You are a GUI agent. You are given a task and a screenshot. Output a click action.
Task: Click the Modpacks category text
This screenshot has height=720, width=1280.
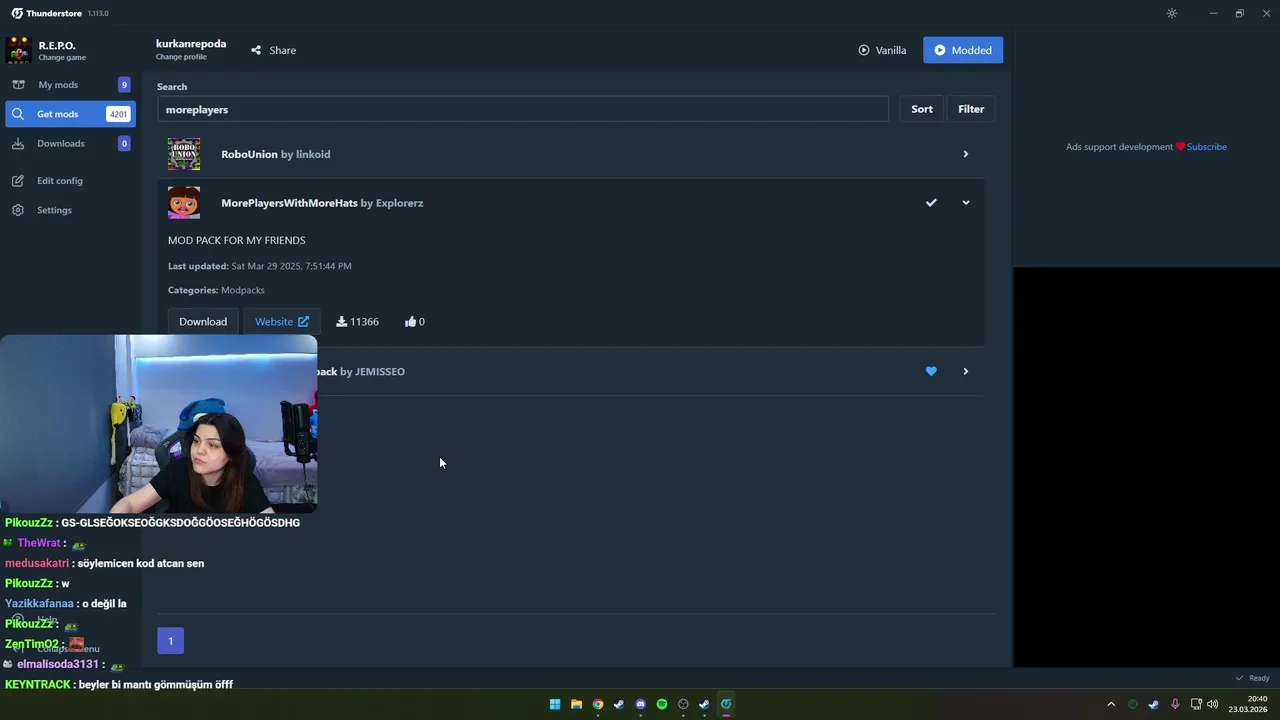point(243,290)
